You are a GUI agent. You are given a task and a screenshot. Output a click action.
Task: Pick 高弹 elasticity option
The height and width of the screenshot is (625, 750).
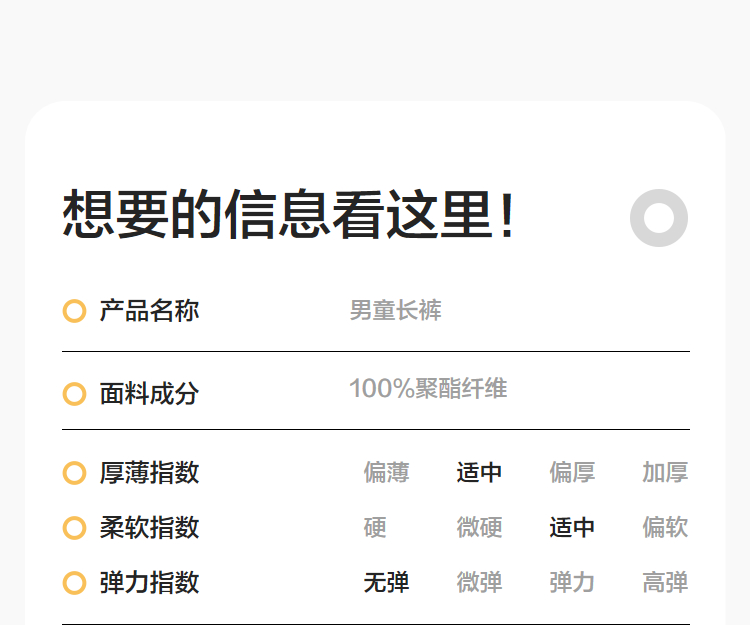(665, 582)
